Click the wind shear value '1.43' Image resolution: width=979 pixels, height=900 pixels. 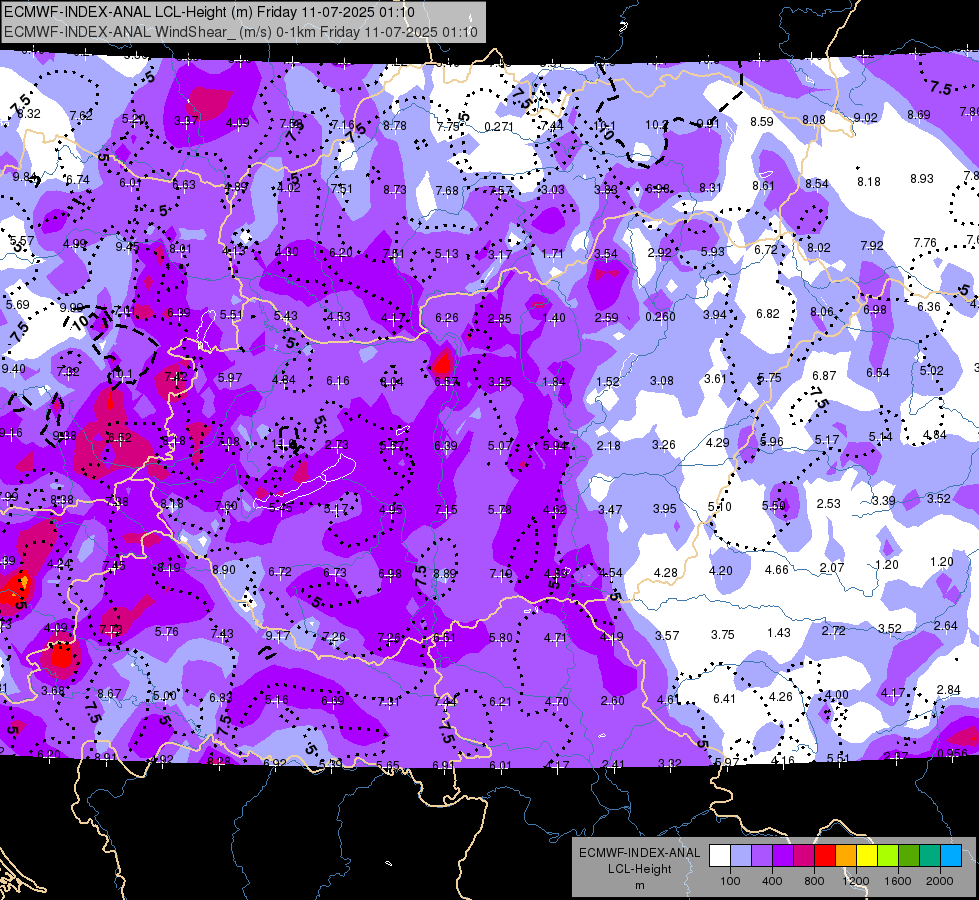tap(779, 633)
